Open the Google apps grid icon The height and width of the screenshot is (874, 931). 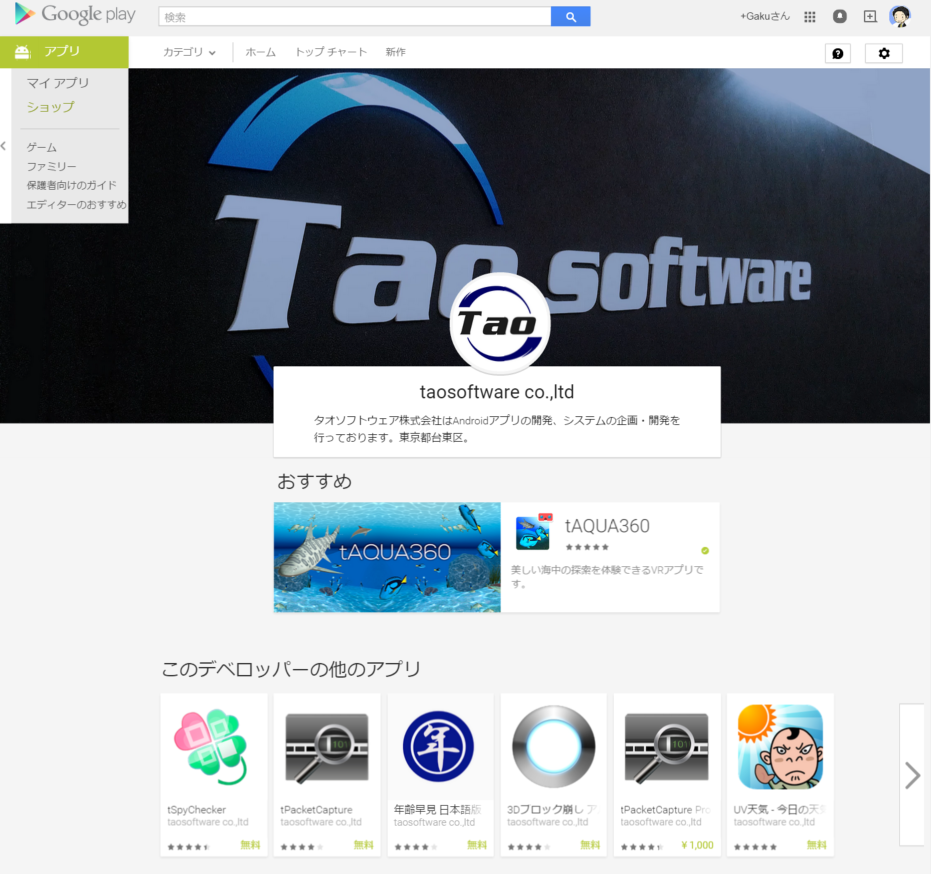coord(810,17)
